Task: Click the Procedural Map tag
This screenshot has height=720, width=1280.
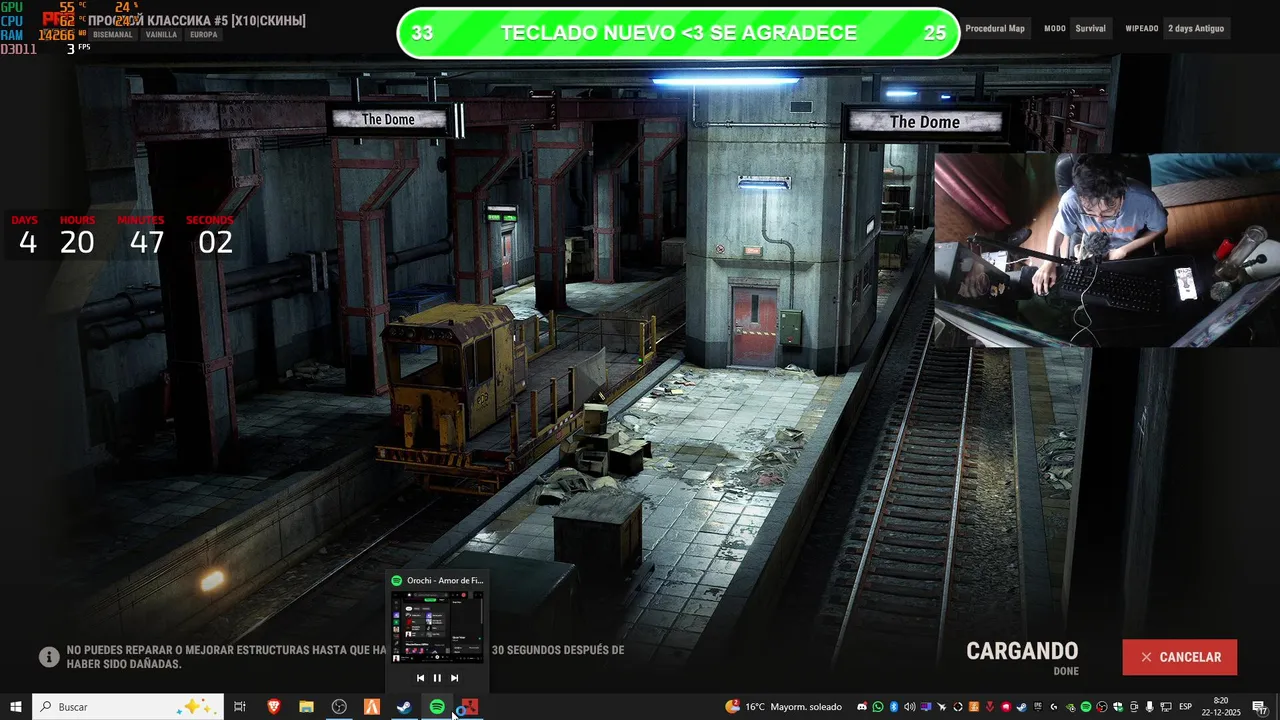Action: coord(995,28)
